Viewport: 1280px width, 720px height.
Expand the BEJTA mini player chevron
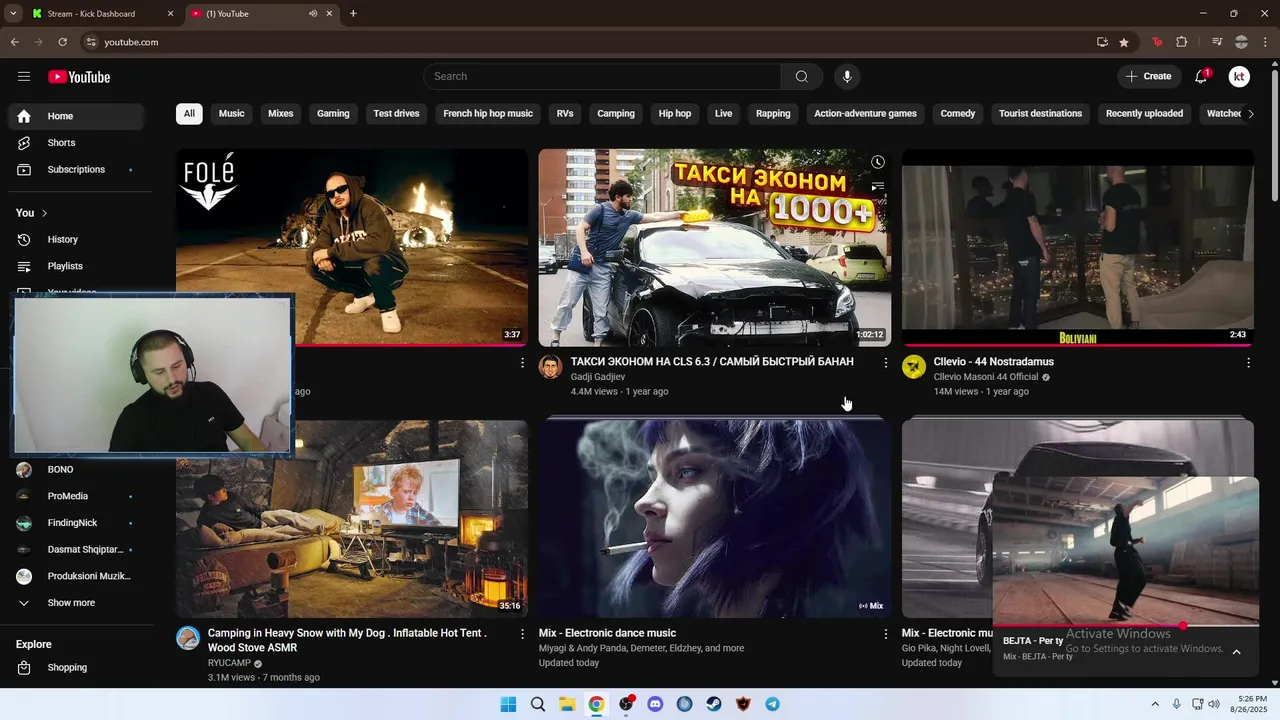click(1236, 652)
